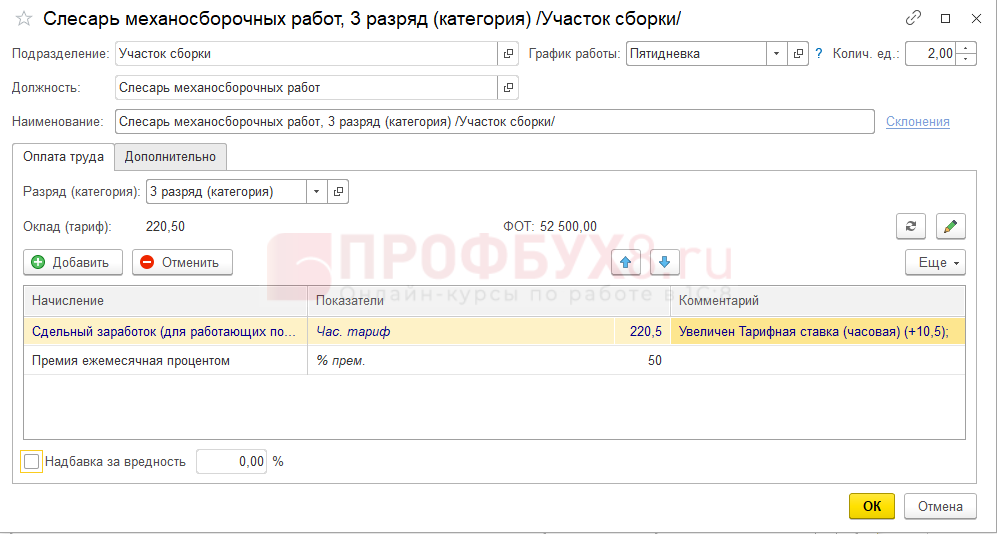Click comment Увеличен Тарифная ставка cell
997x534 pixels.
click(818, 331)
